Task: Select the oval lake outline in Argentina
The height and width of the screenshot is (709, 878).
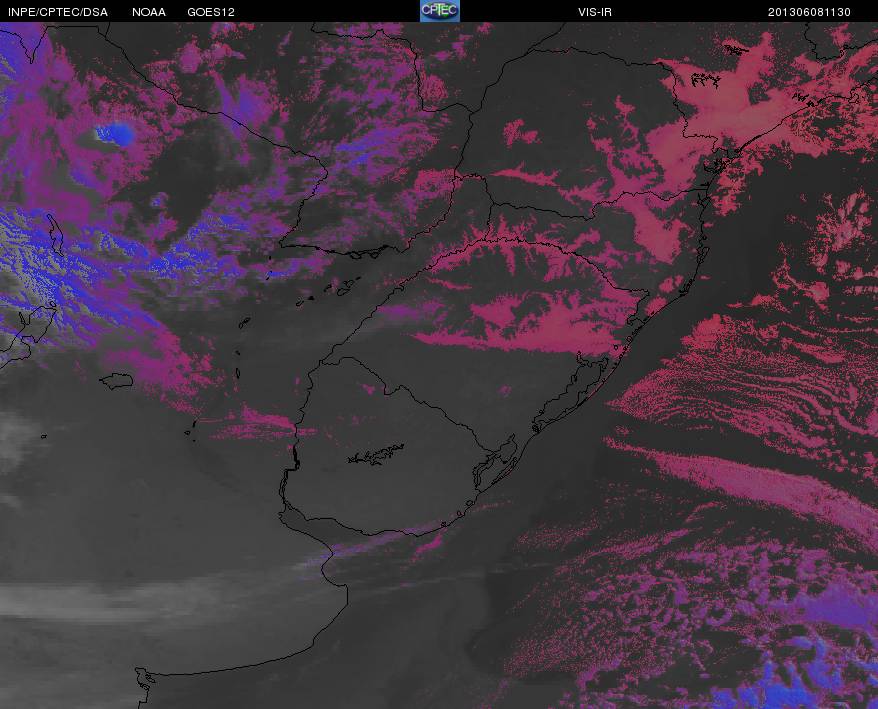Action: pos(116,381)
